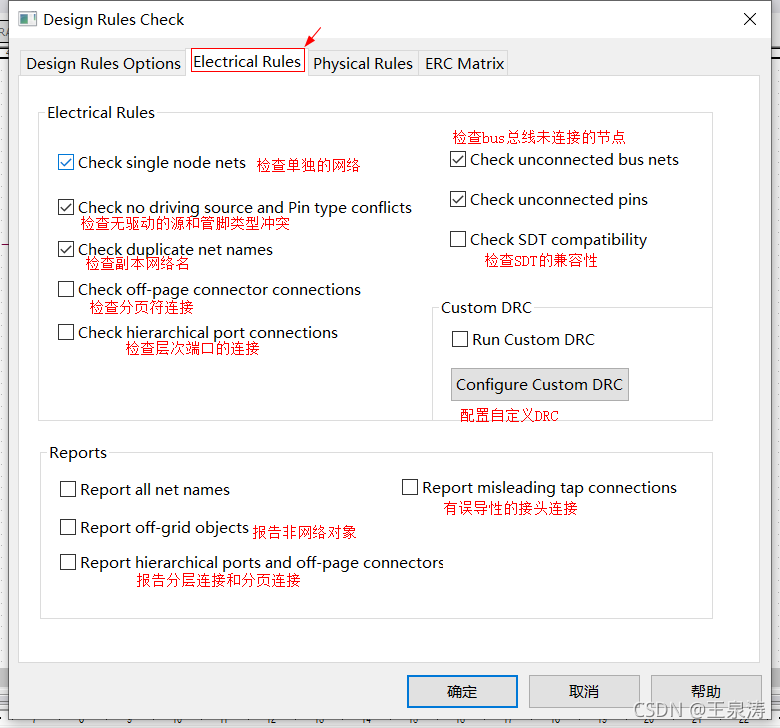Click the 确定 confirm button
Screen dimensions: 780x728
click(462, 691)
